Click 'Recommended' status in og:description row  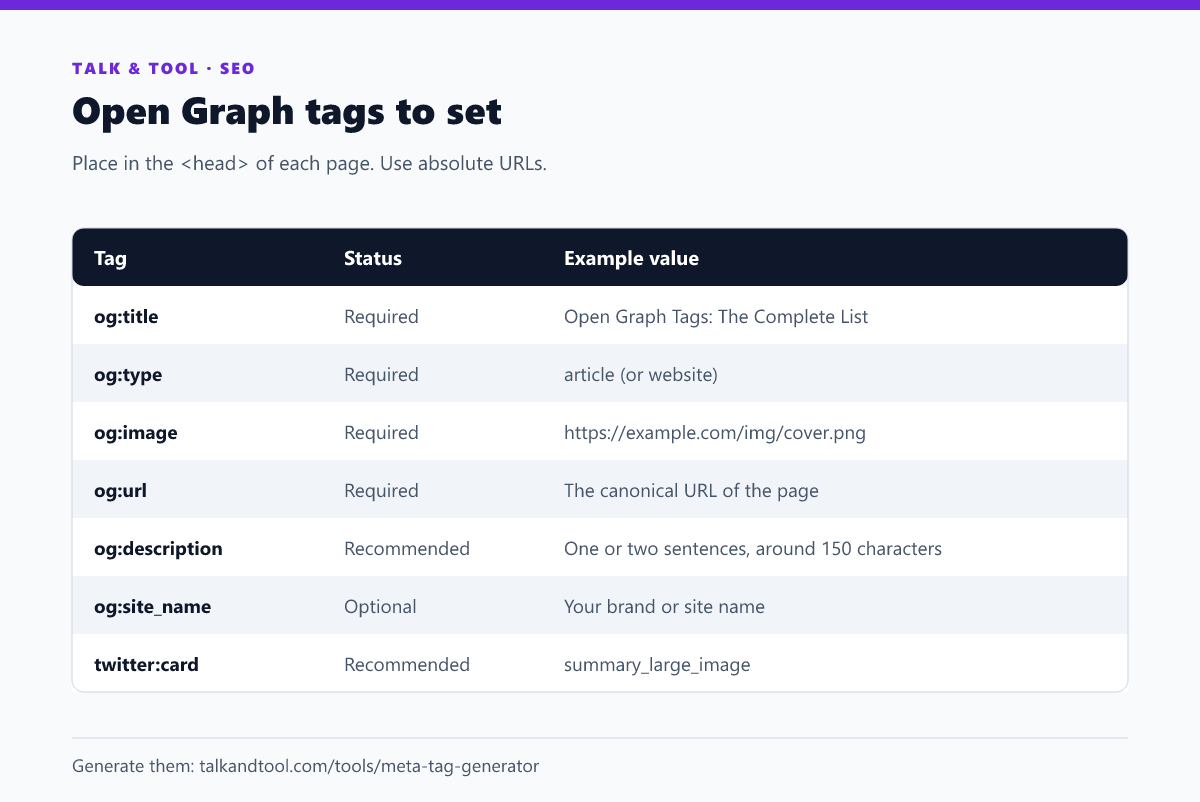(x=407, y=549)
